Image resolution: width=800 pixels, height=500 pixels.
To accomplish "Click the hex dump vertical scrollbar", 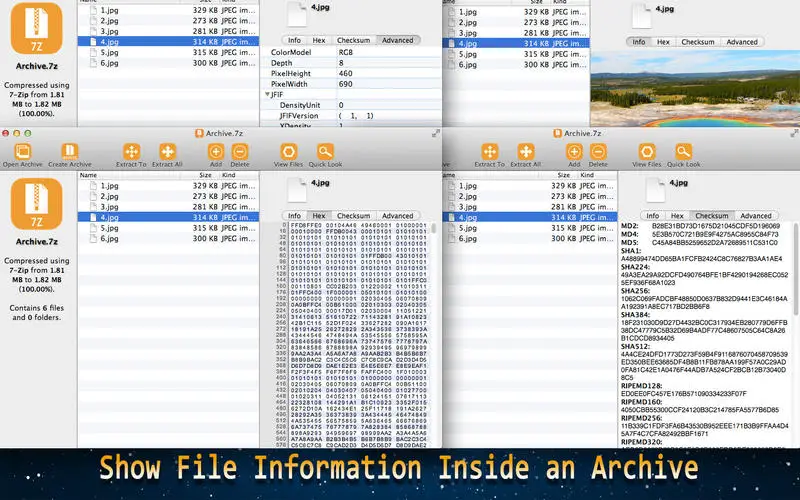I will pyautogui.click(x=434, y=228).
